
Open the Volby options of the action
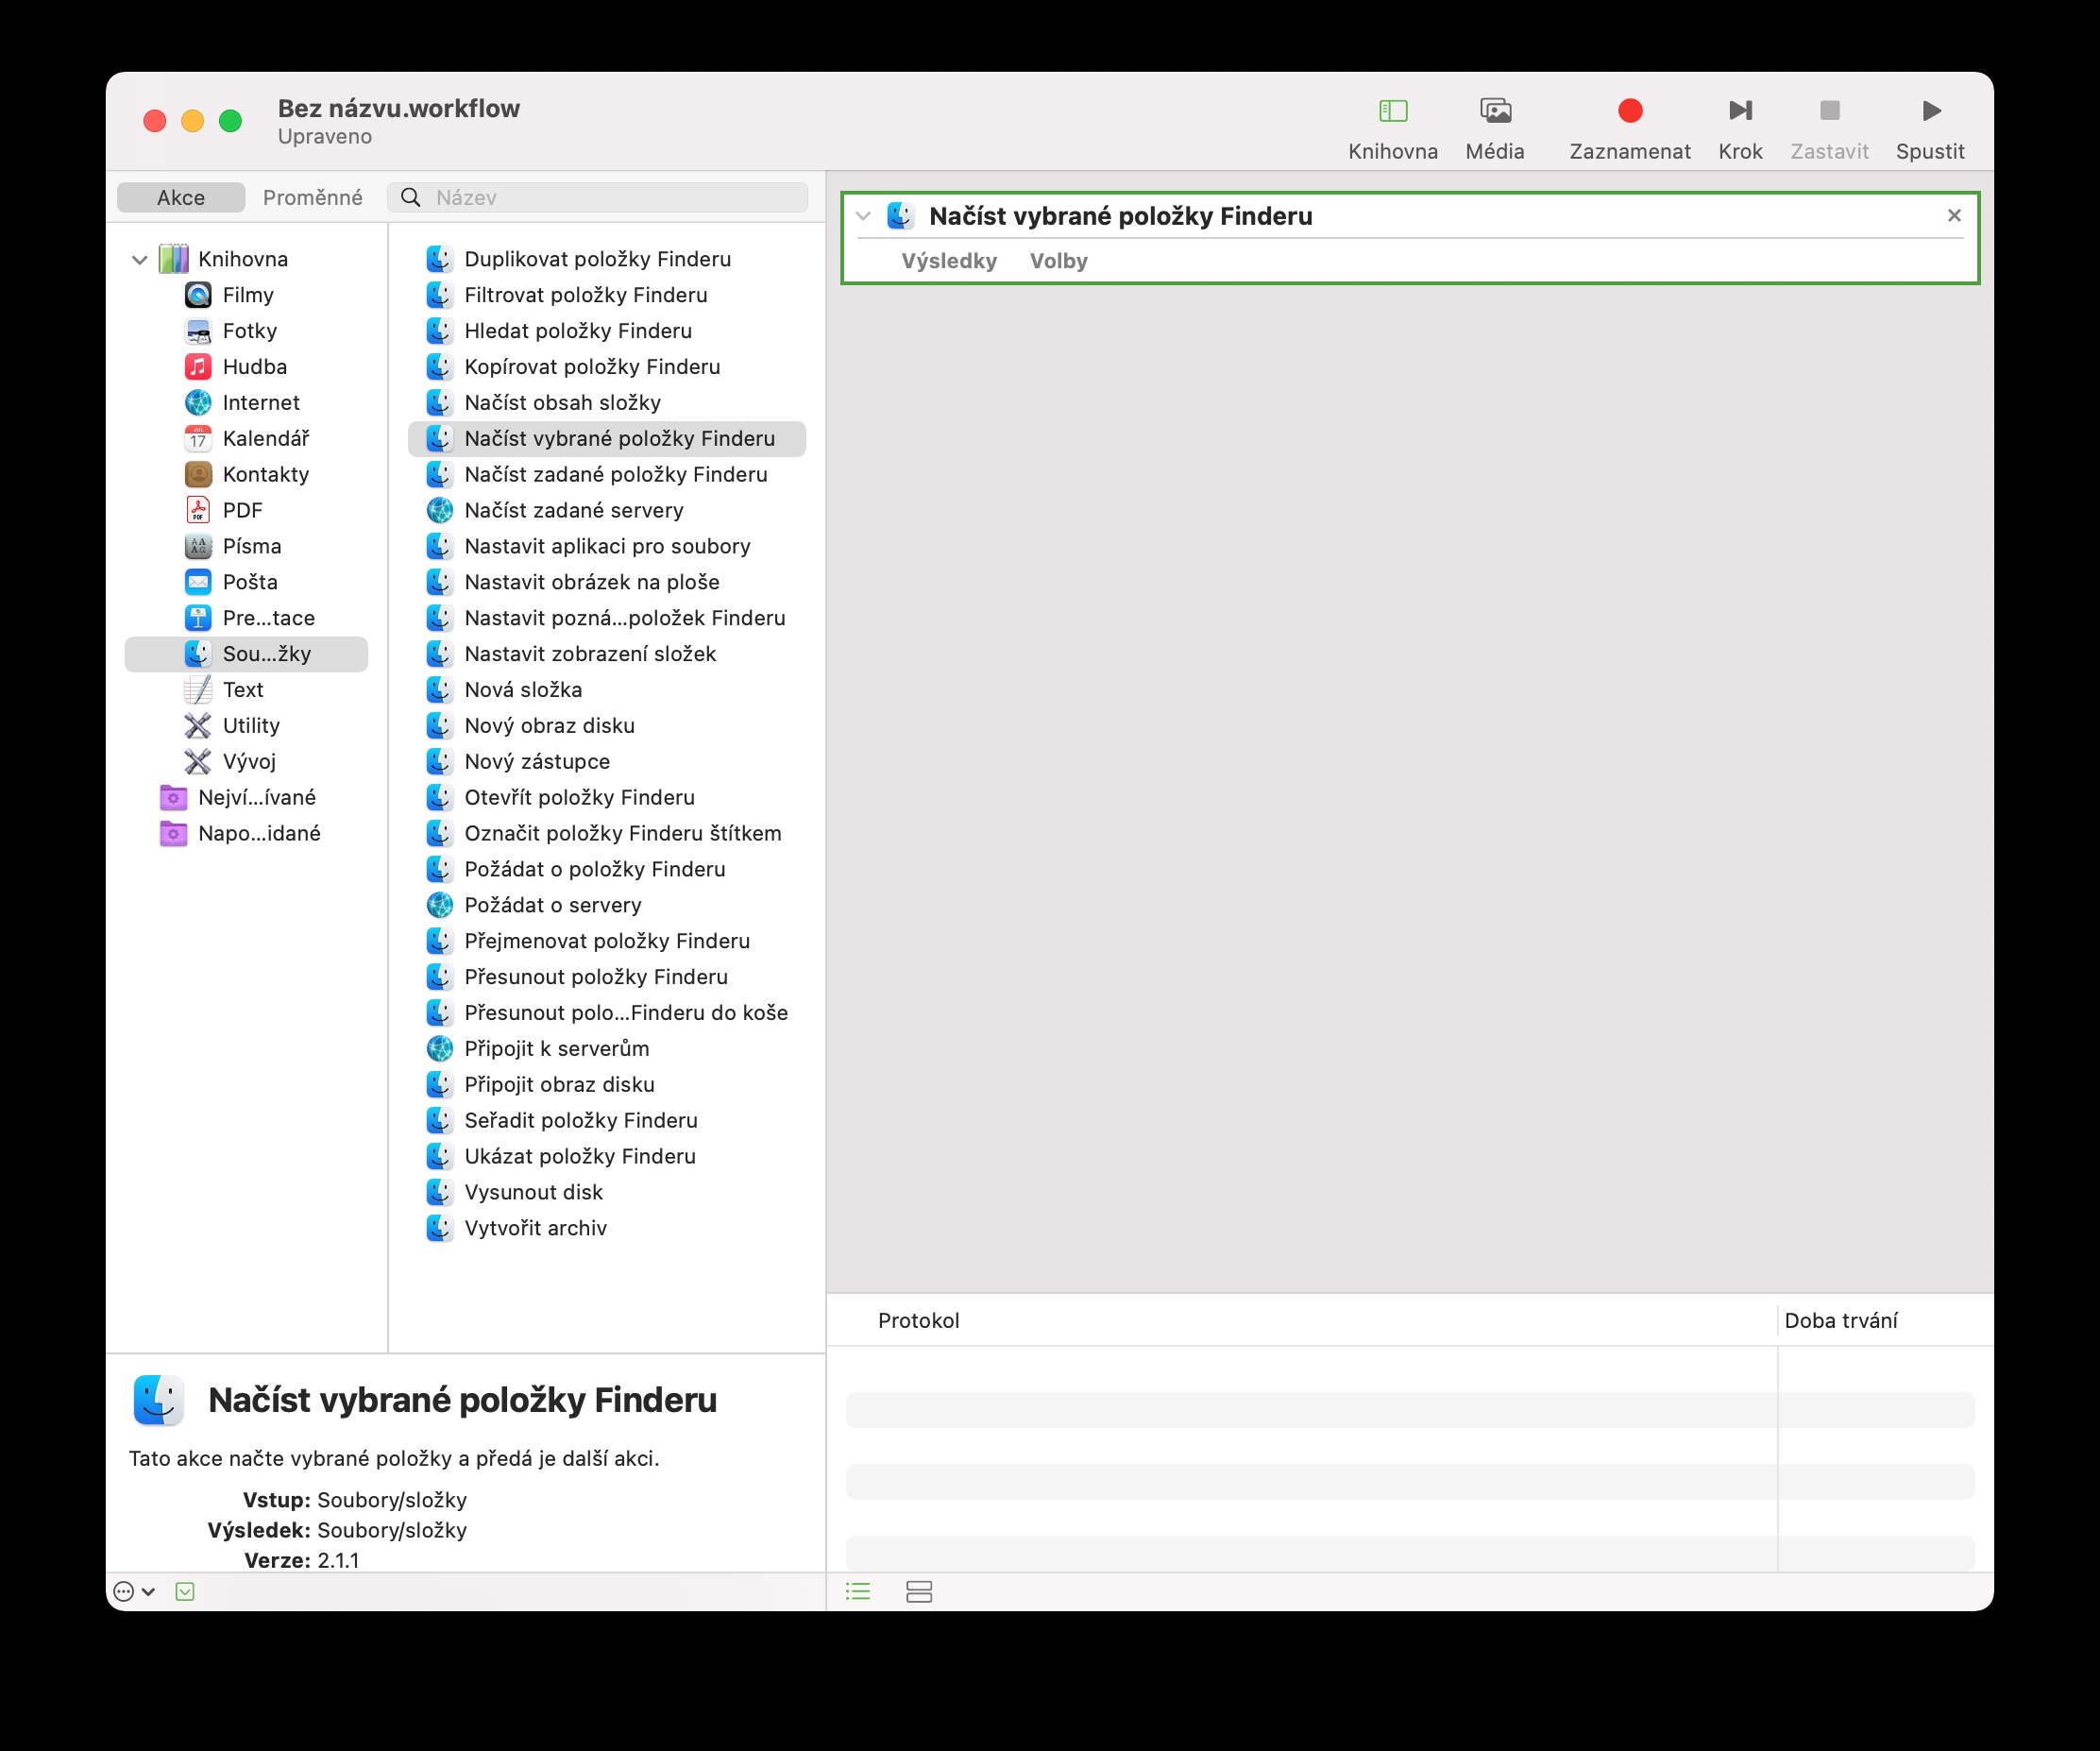[1058, 261]
